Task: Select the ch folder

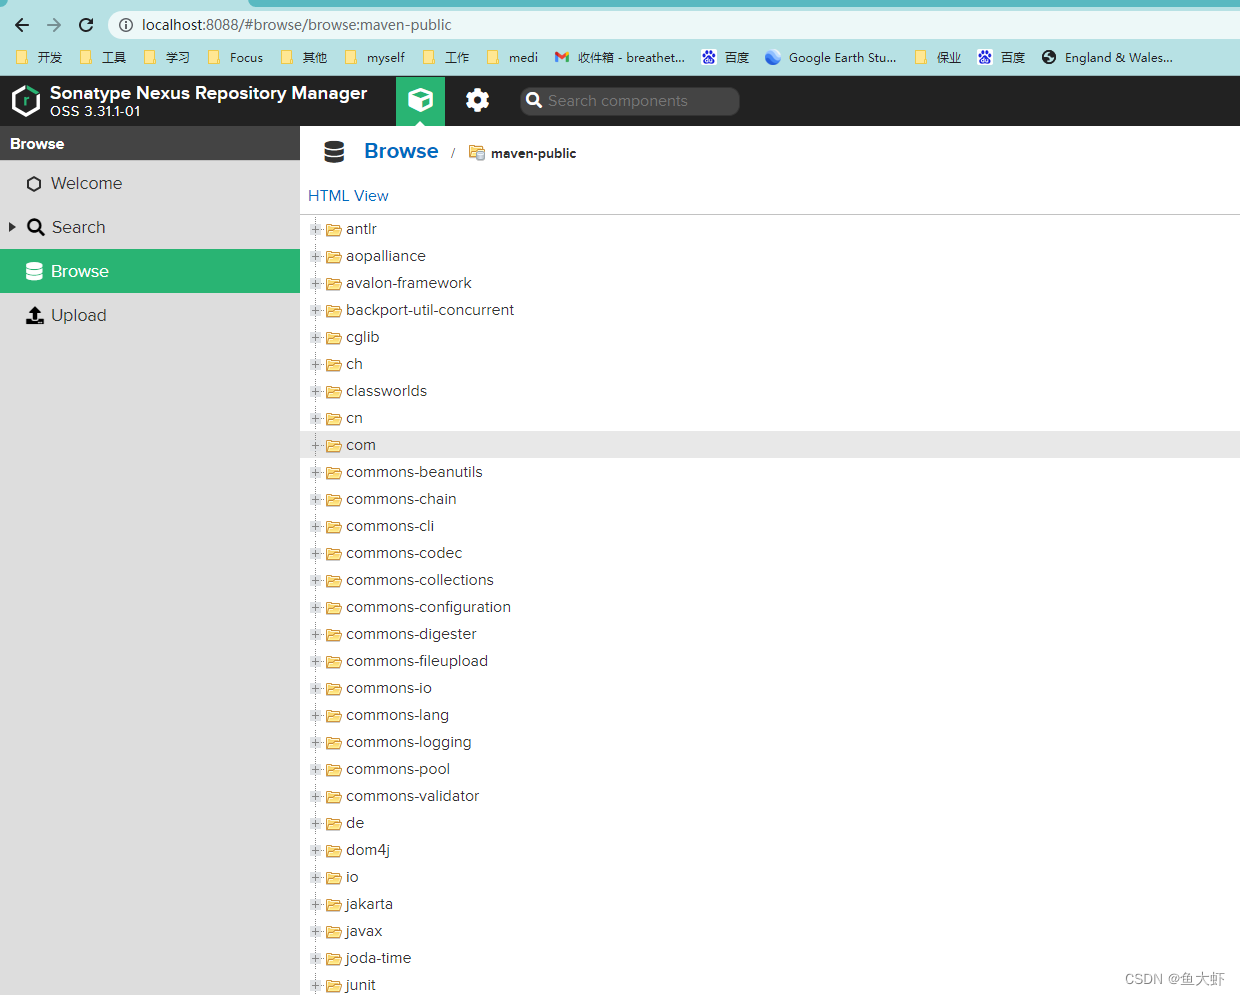Action: (354, 364)
